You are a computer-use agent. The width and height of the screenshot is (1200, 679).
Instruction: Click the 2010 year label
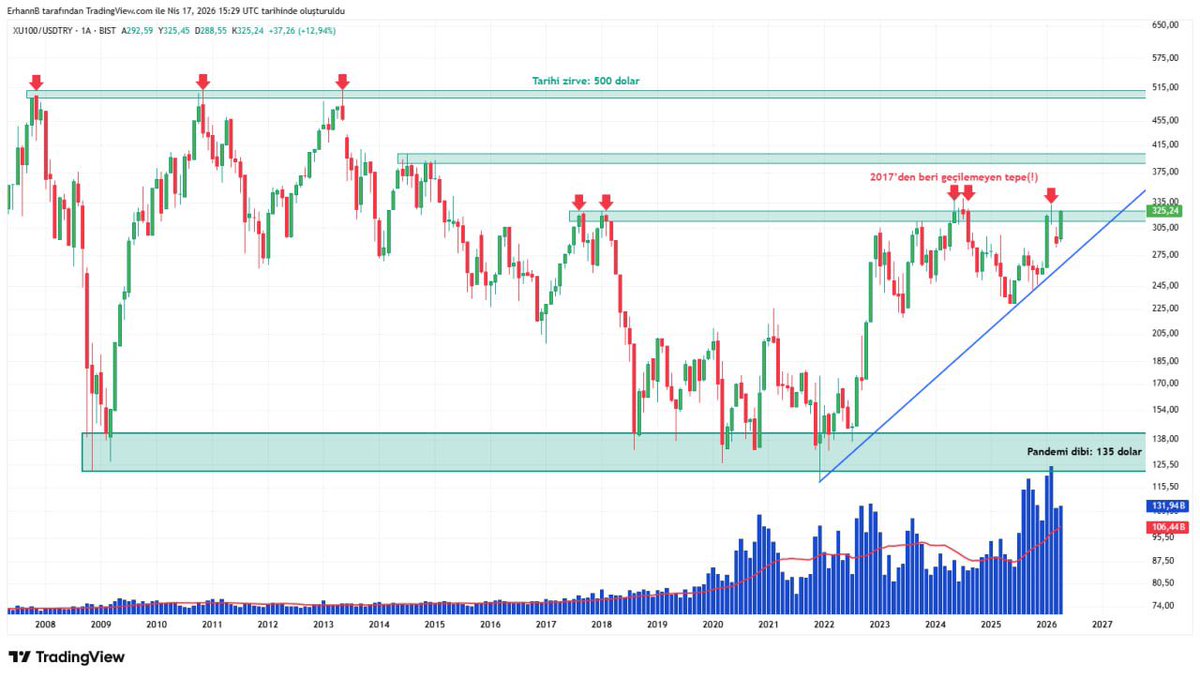pyautogui.click(x=156, y=624)
